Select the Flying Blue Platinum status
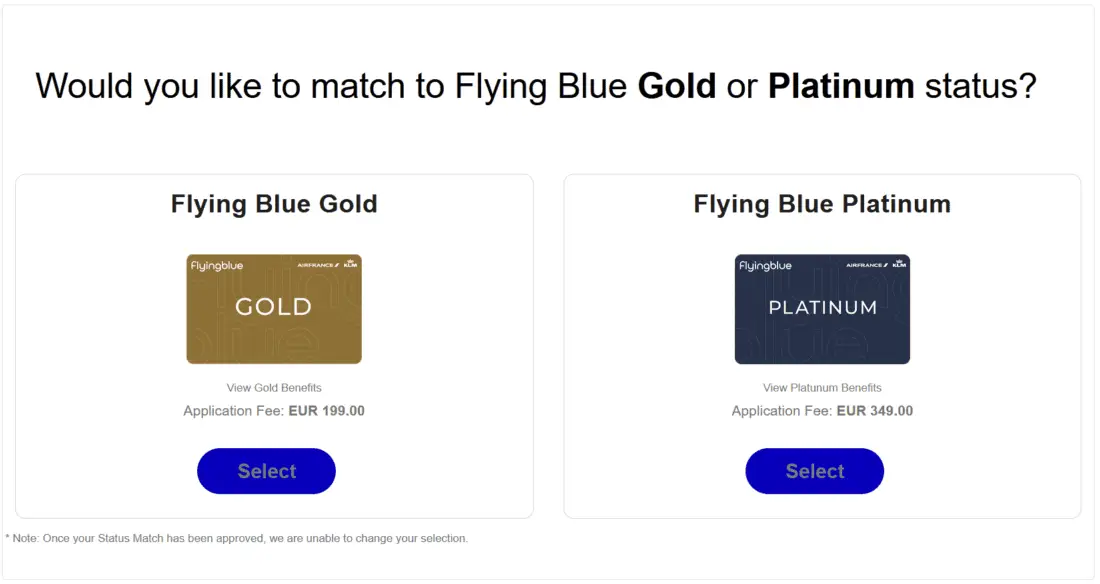 (x=814, y=471)
